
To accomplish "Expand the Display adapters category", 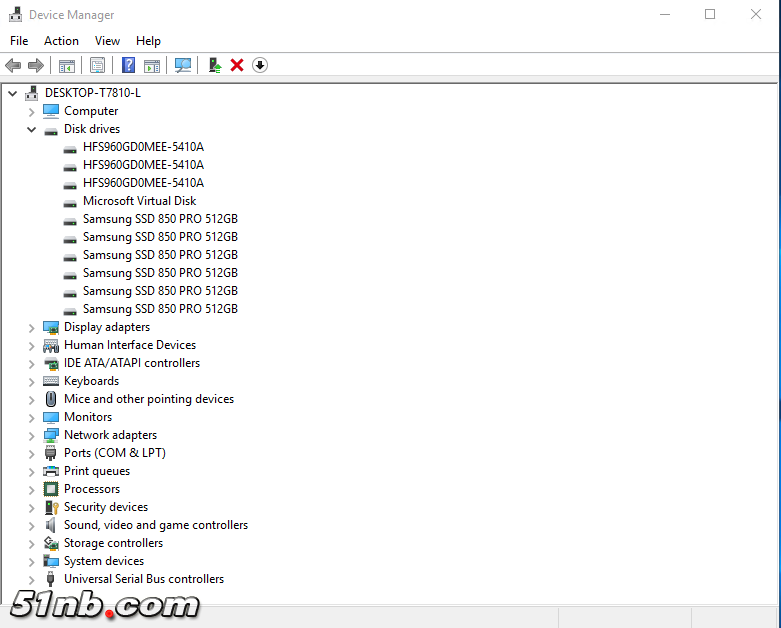I will (x=32, y=327).
